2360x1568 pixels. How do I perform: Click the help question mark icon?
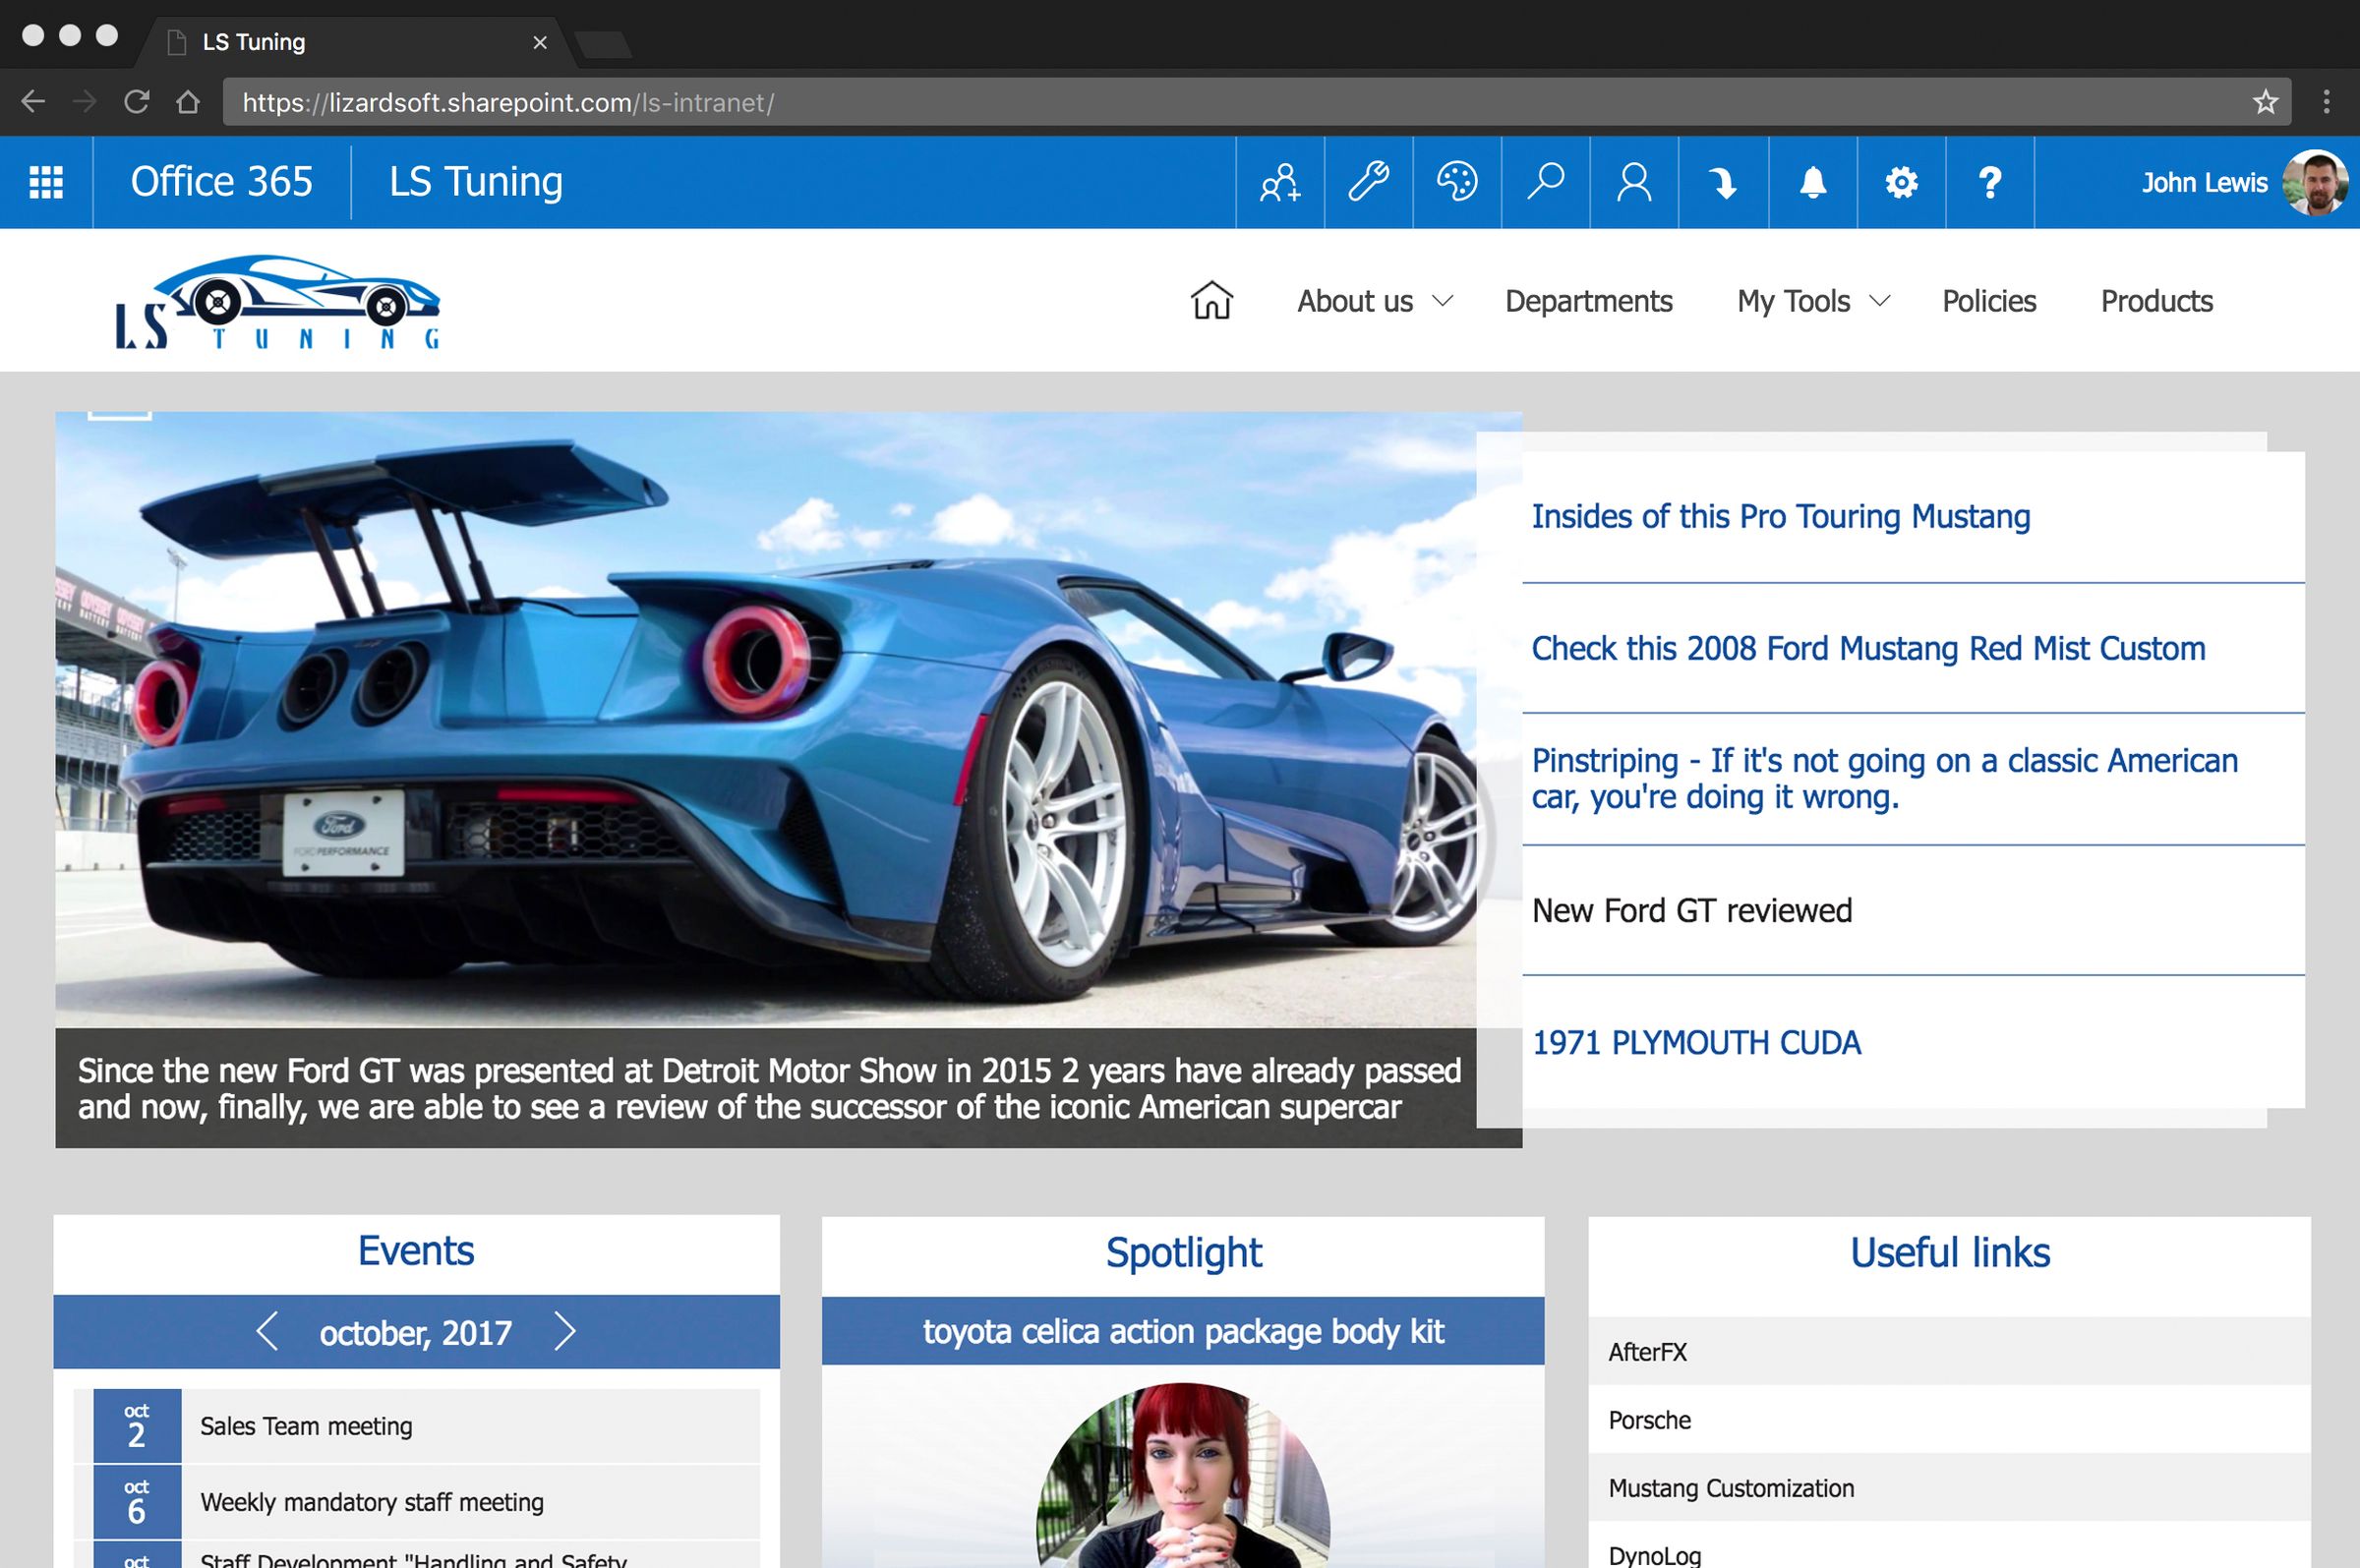[1989, 182]
